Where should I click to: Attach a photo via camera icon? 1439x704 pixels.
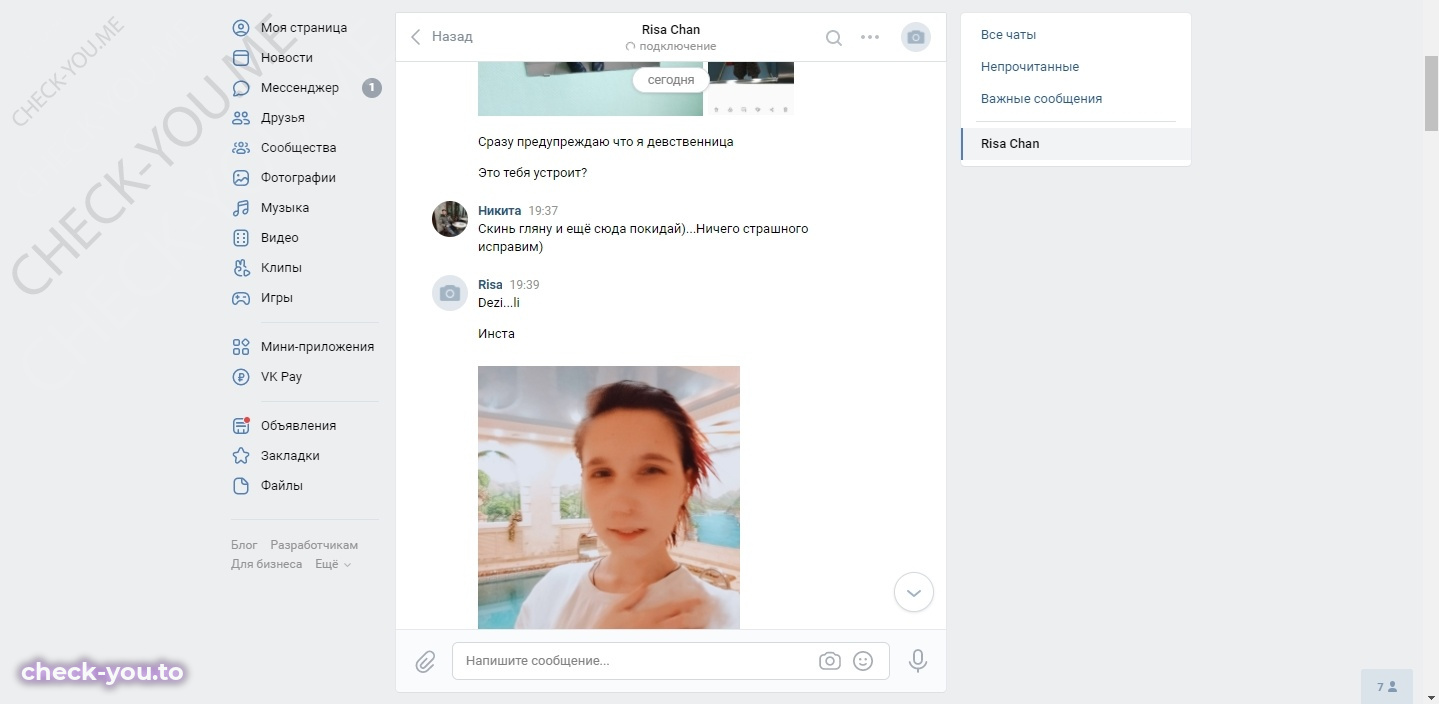point(830,661)
